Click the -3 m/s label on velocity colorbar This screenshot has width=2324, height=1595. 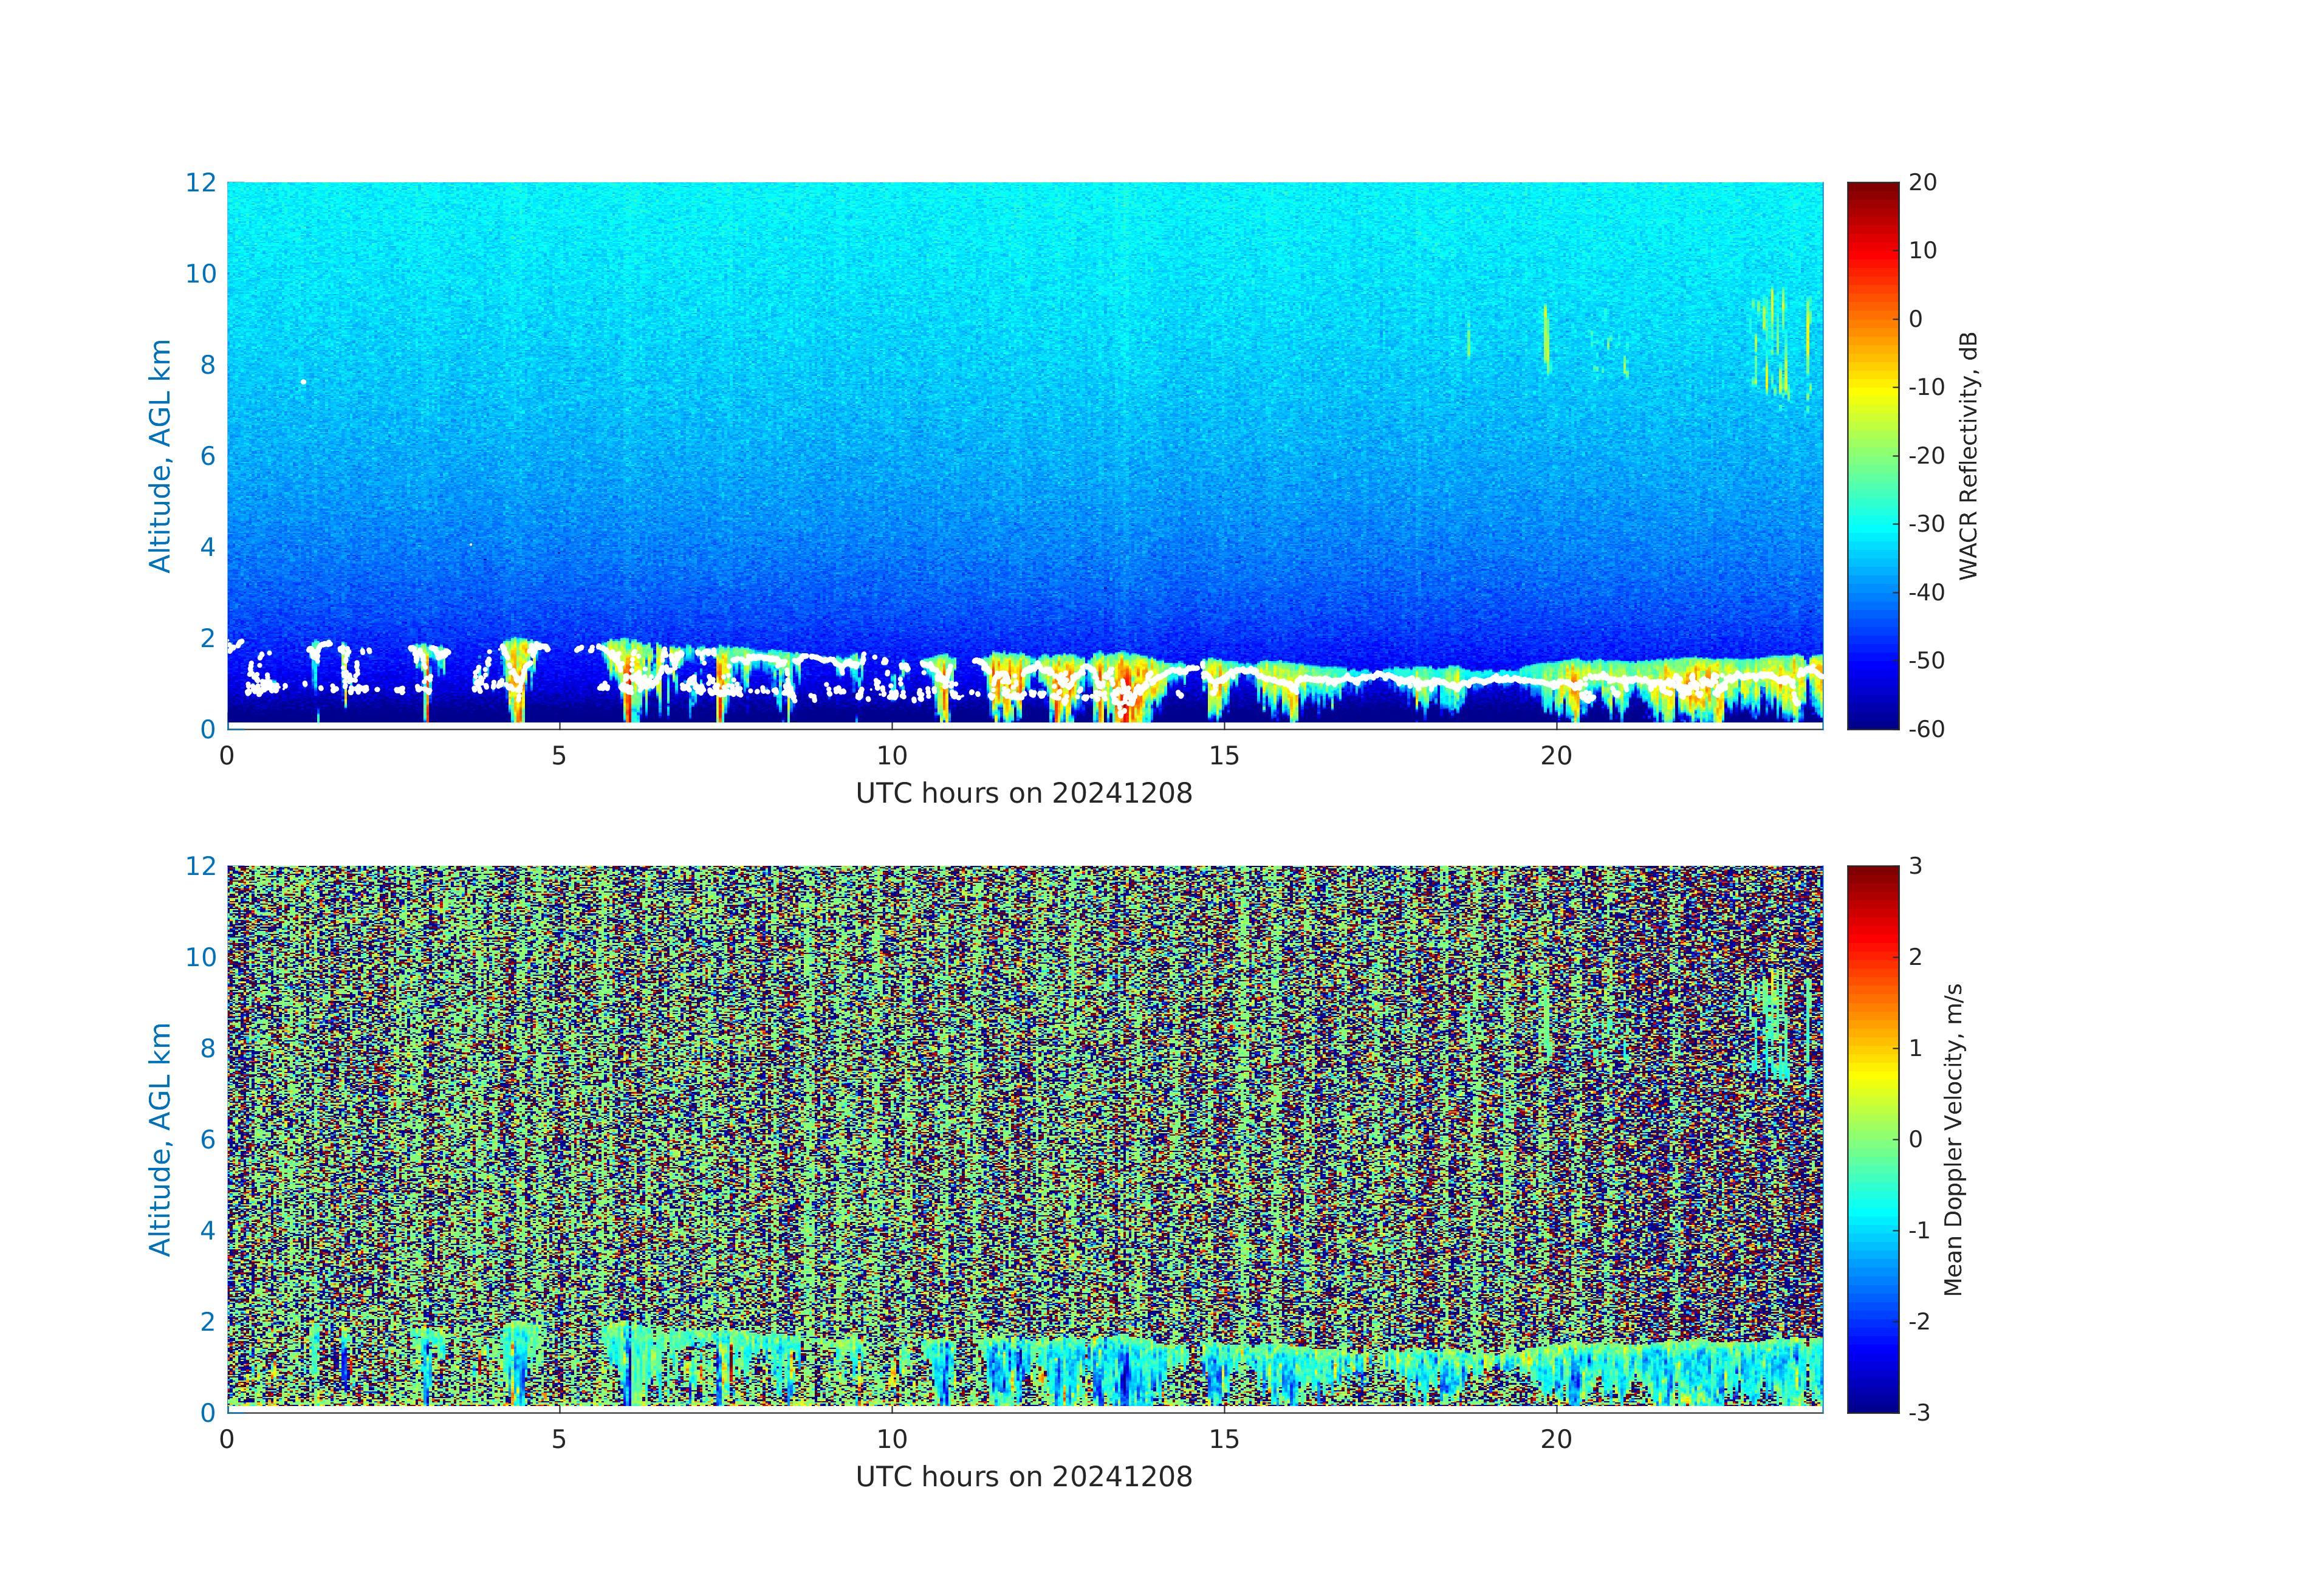(x=1919, y=1412)
